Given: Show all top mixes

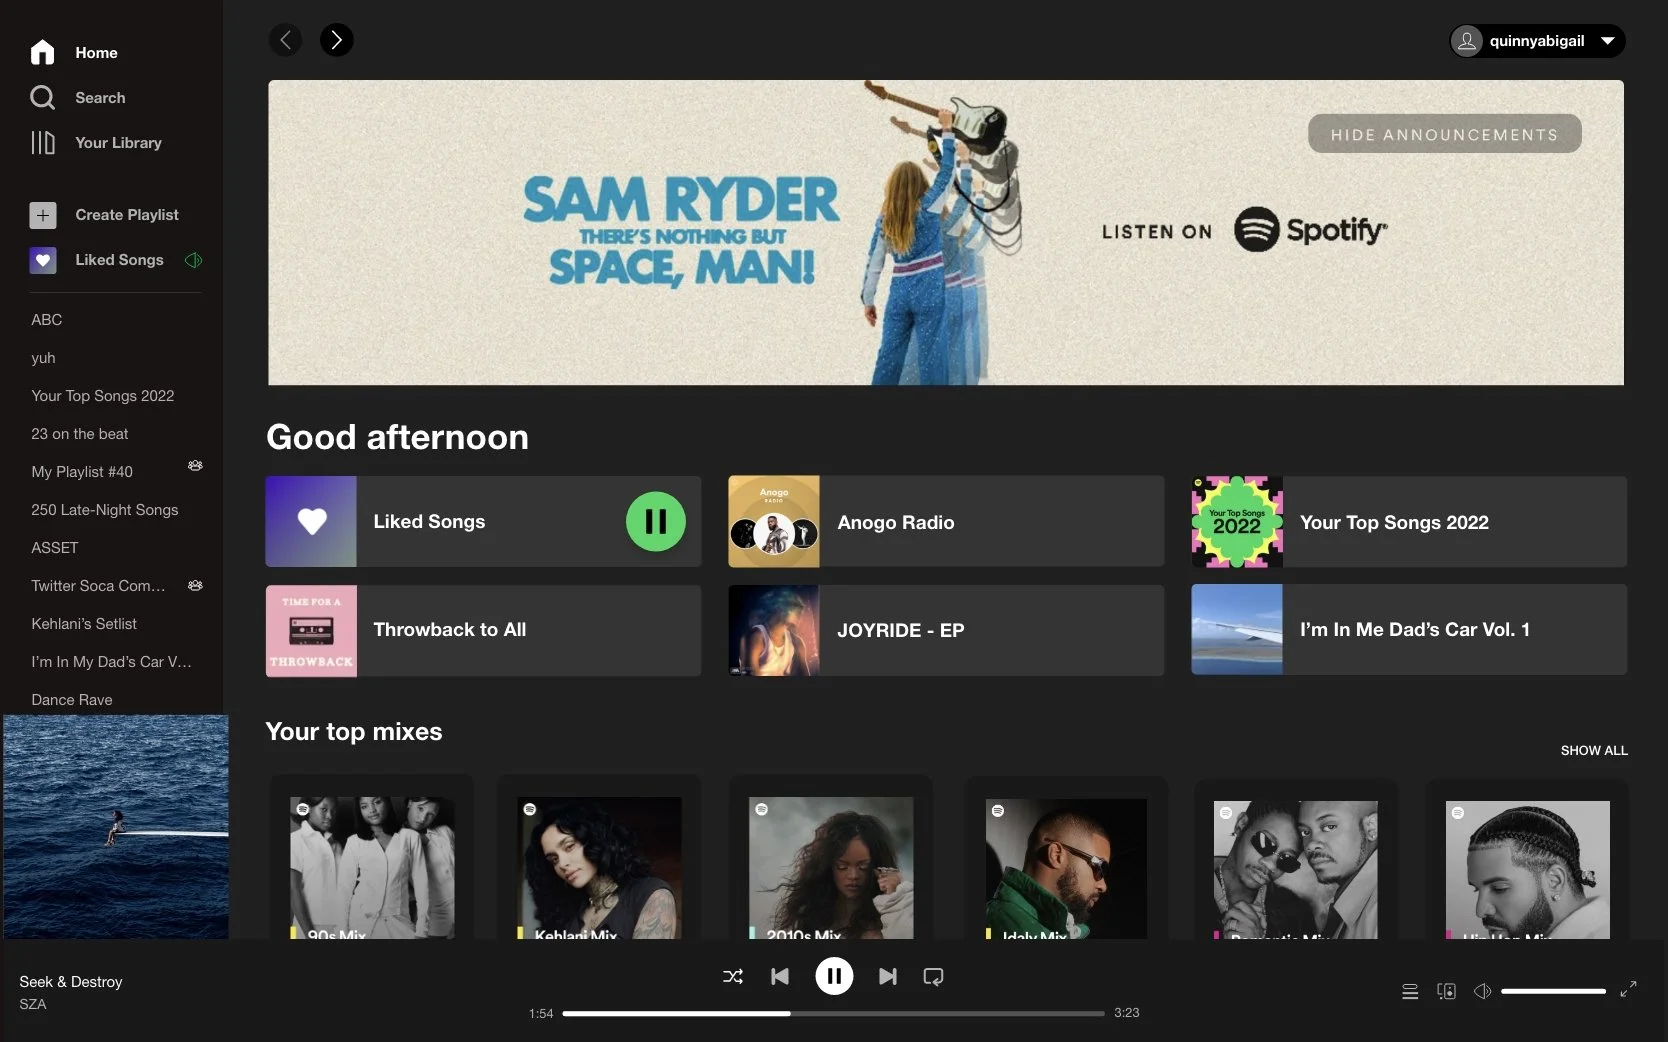Looking at the screenshot, I should point(1594,750).
